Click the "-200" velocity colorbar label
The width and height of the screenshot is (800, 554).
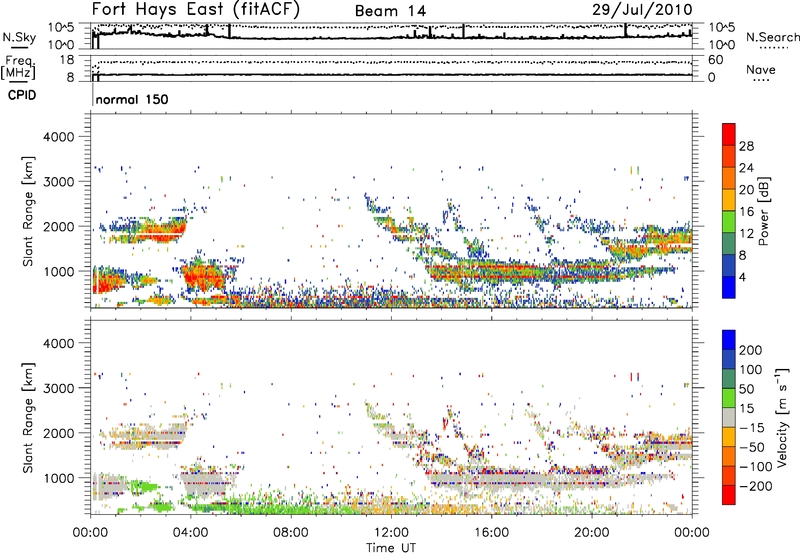pyautogui.click(x=756, y=486)
